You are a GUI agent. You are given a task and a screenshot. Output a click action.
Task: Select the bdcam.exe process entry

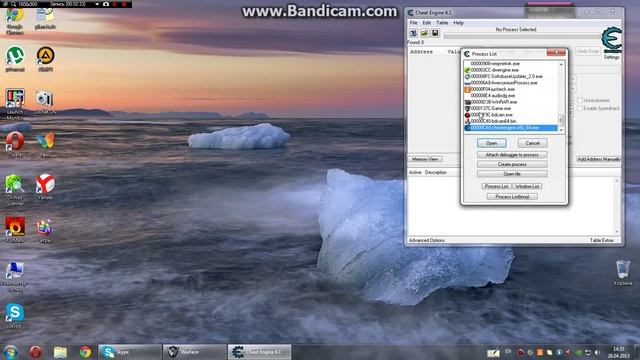(512, 115)
